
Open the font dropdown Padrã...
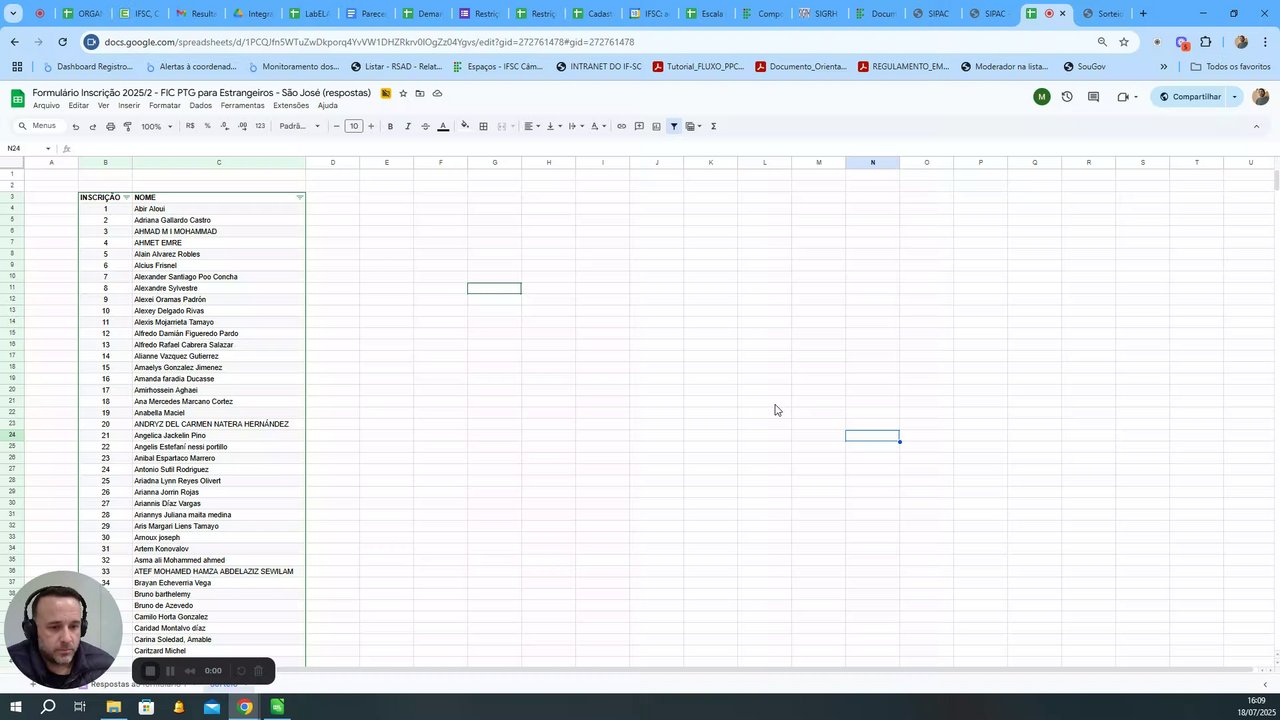click(299, 126)
